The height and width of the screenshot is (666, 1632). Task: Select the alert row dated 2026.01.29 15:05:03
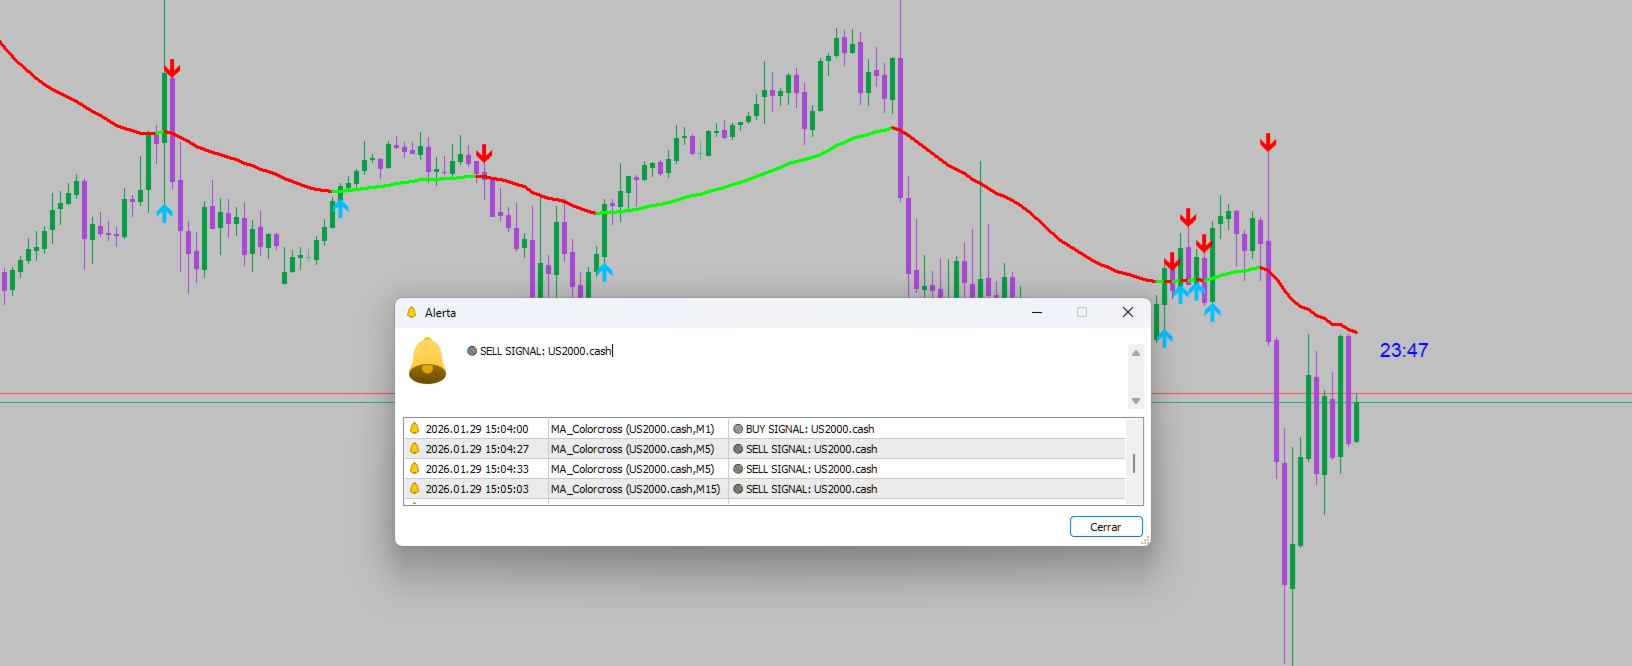point(765,489)
